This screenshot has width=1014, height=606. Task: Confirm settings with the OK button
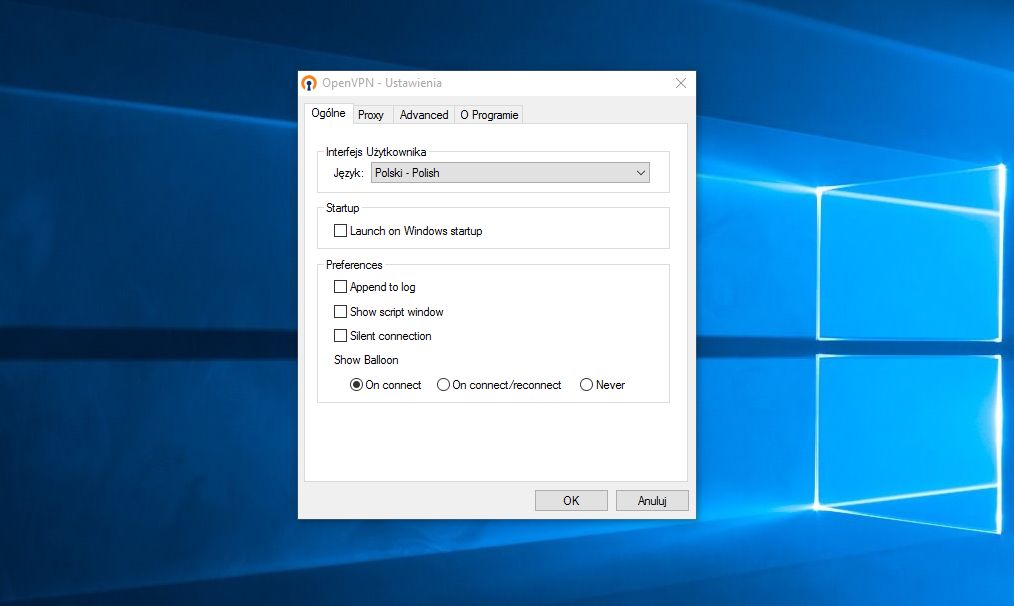(x=571, y=501)
